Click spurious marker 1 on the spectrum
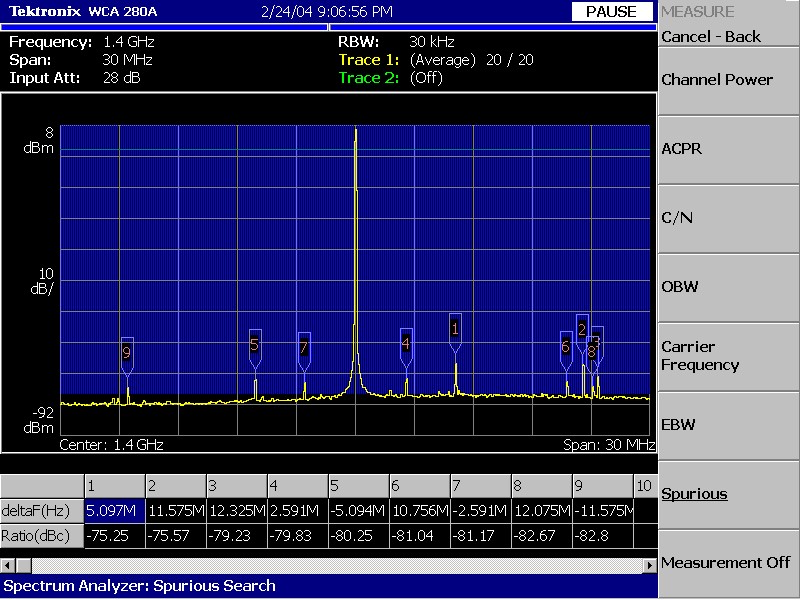This screenshot has height=600, width=800. pos(455,328)
